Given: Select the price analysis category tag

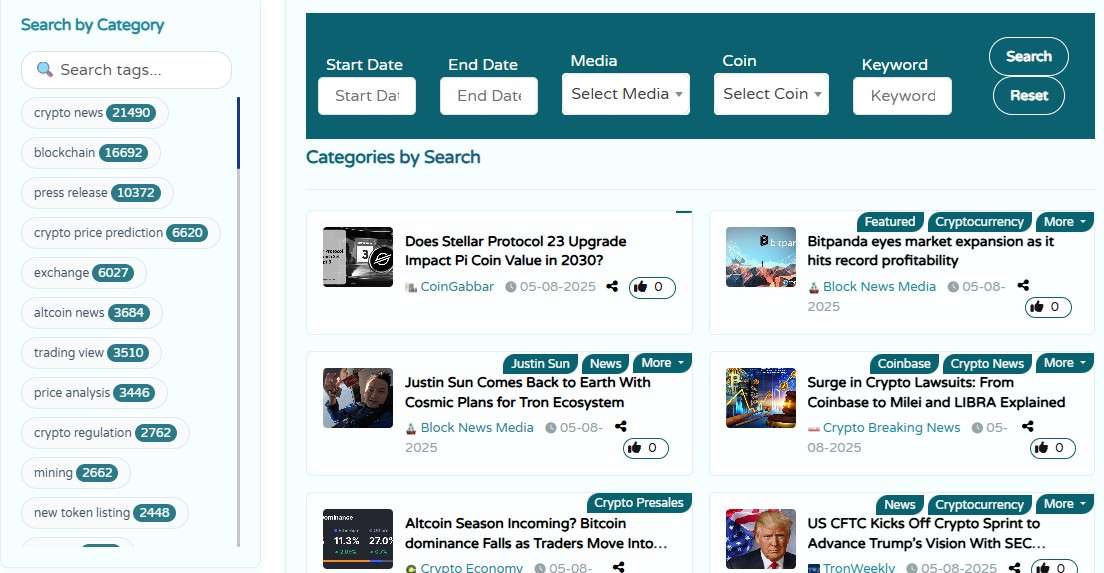Looking at the screenshot, I should pos(94,393).
